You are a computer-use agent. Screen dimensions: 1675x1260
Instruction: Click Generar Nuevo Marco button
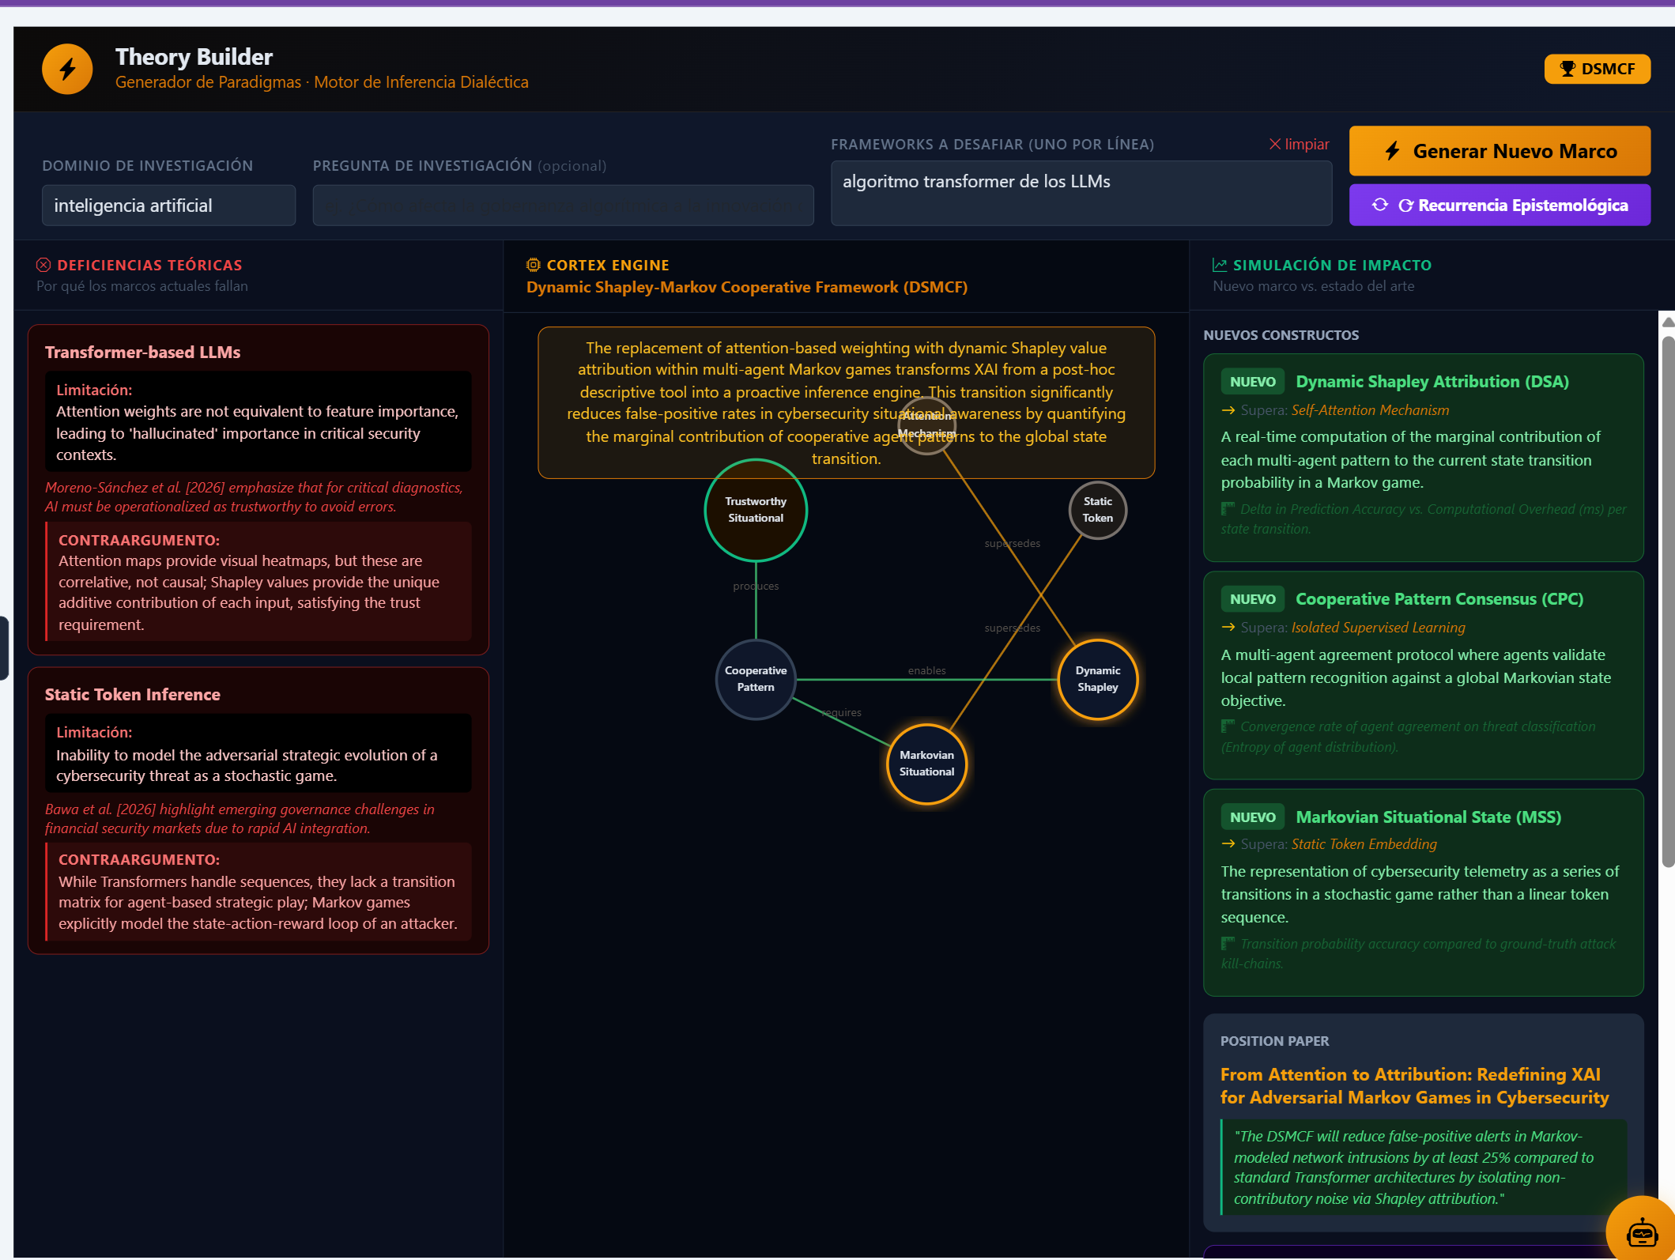tap(1499, 151)
